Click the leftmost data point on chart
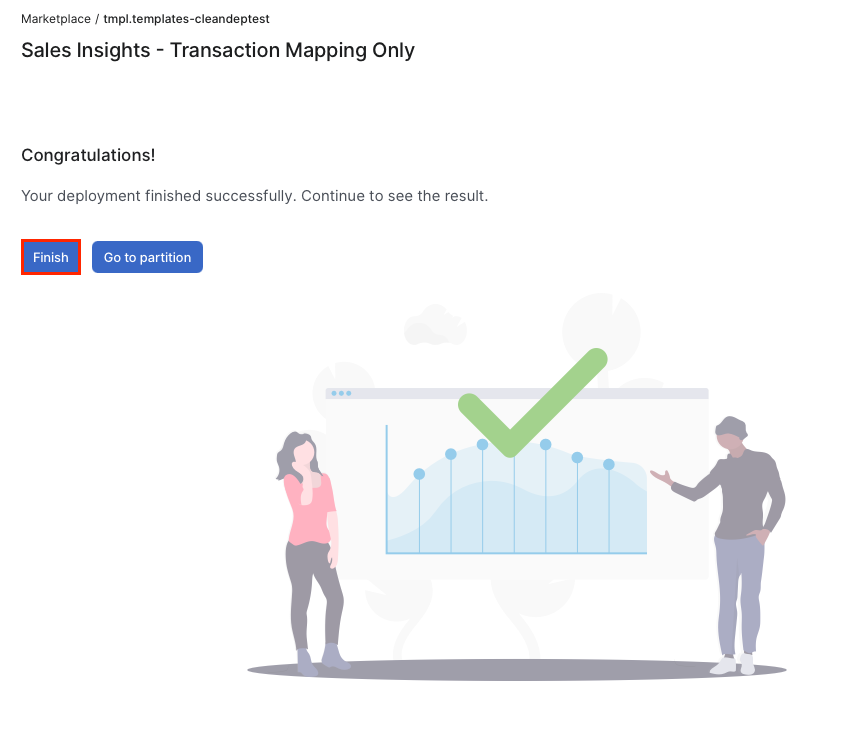This screenshot has width=849, height=740. (419, 474)
